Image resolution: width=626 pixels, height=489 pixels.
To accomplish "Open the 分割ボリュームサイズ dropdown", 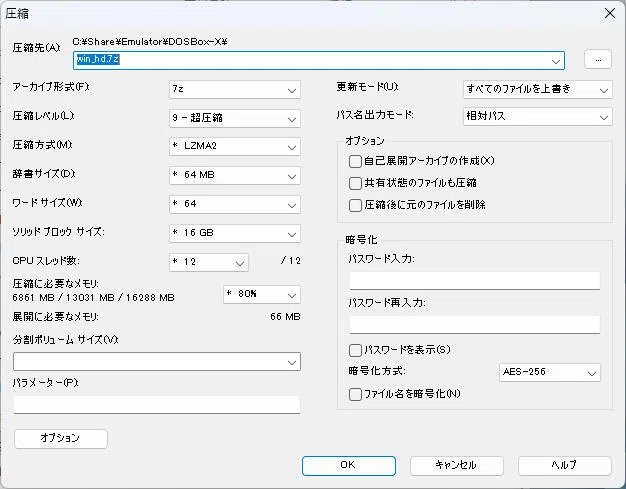I will (157, 362).
